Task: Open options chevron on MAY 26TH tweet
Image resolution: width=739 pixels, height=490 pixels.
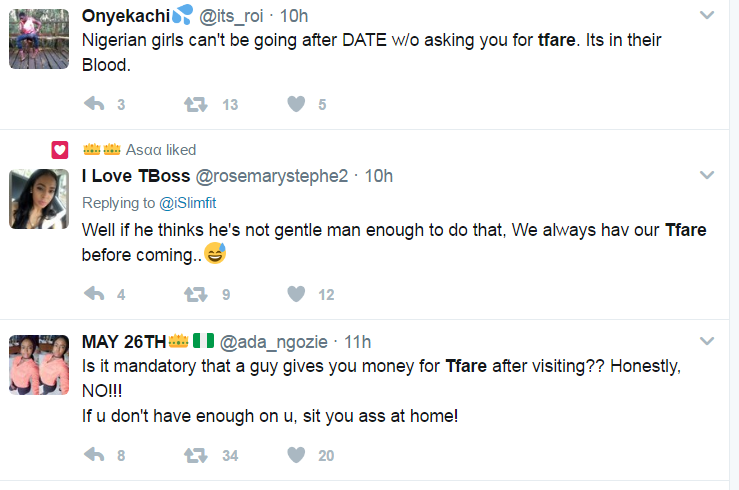Action: pyautogui.click(x=707, y=340)
